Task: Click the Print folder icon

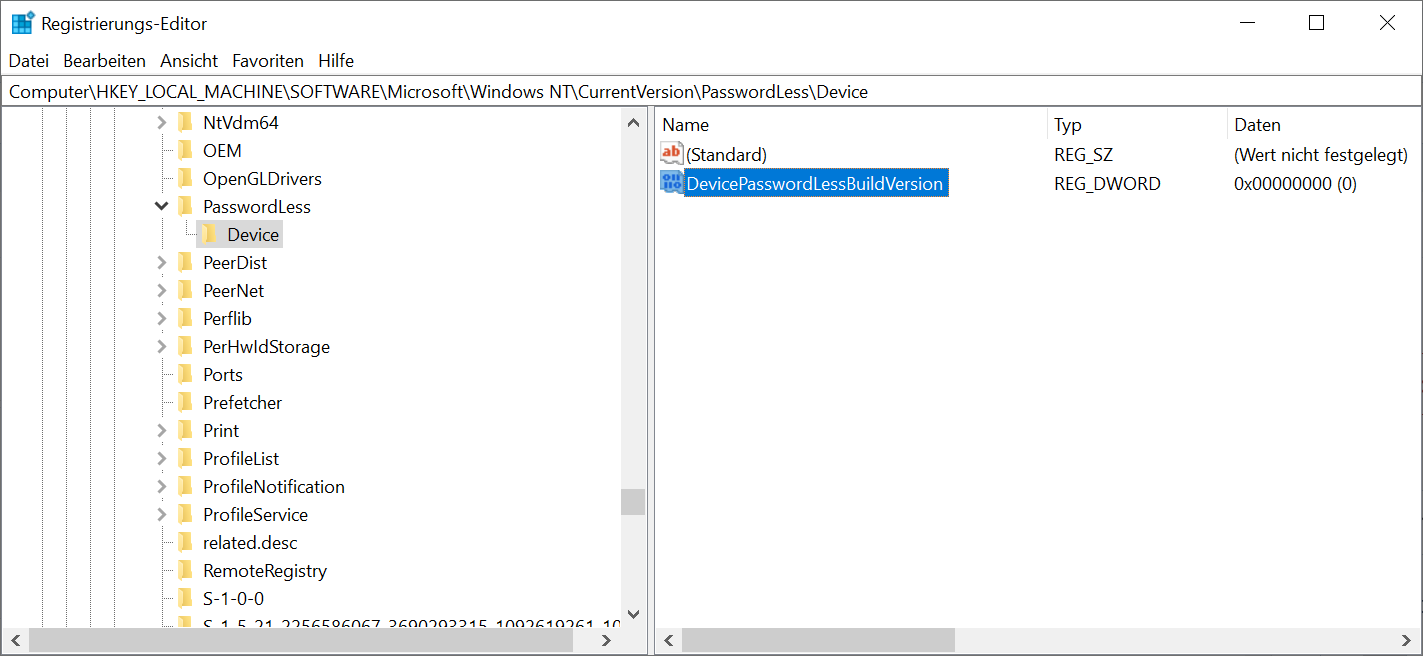Action: point(185,431)
